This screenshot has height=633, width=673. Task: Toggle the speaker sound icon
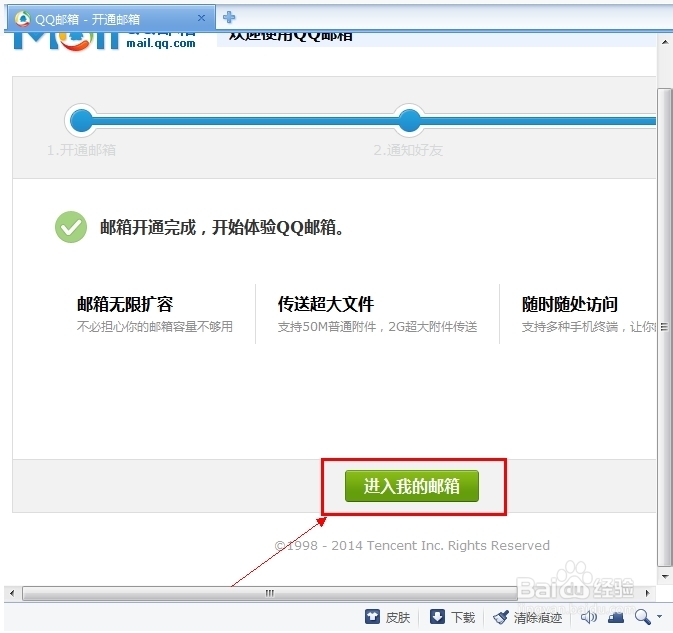coord(588,617)
